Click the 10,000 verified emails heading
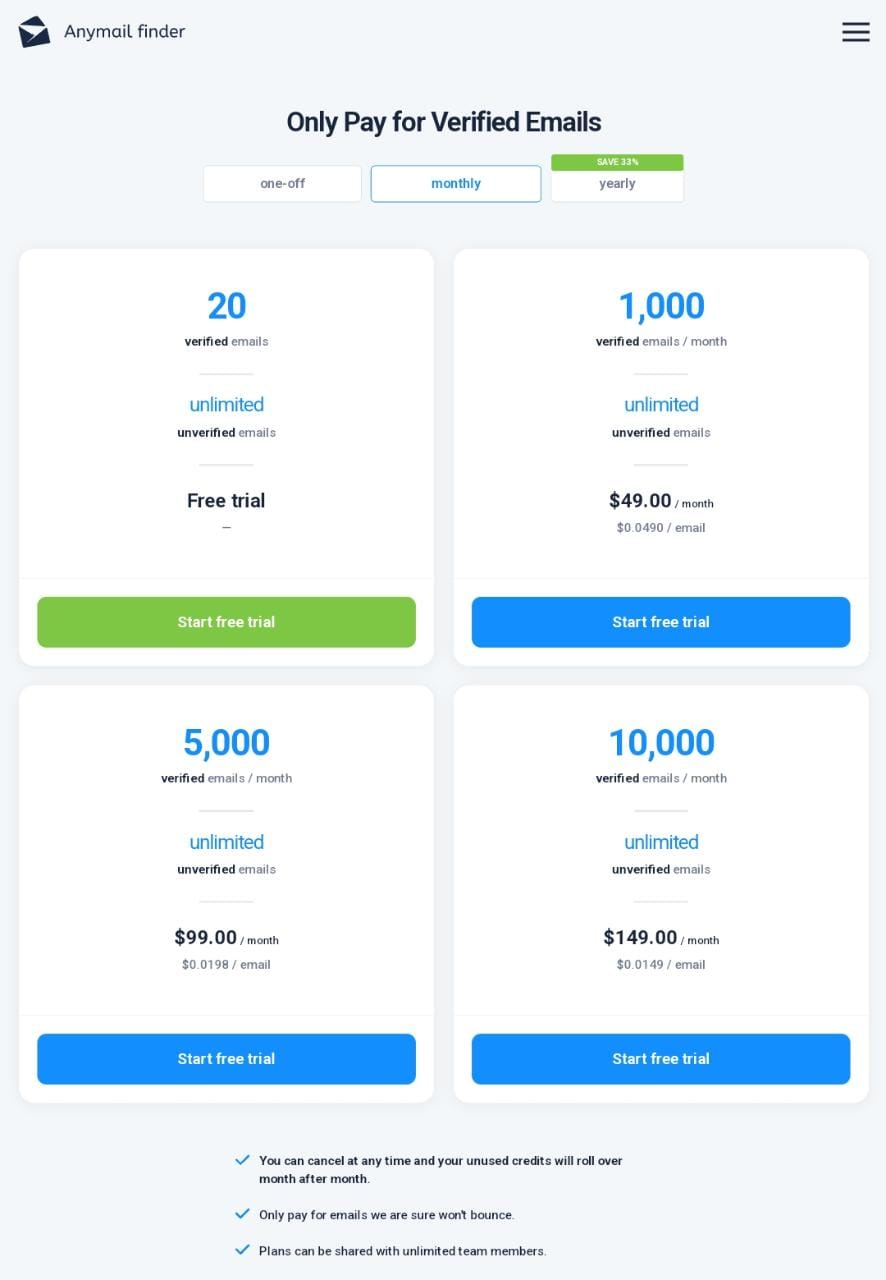The width and height of the screenshot is (886, 1280). click(x=661, y=743)
